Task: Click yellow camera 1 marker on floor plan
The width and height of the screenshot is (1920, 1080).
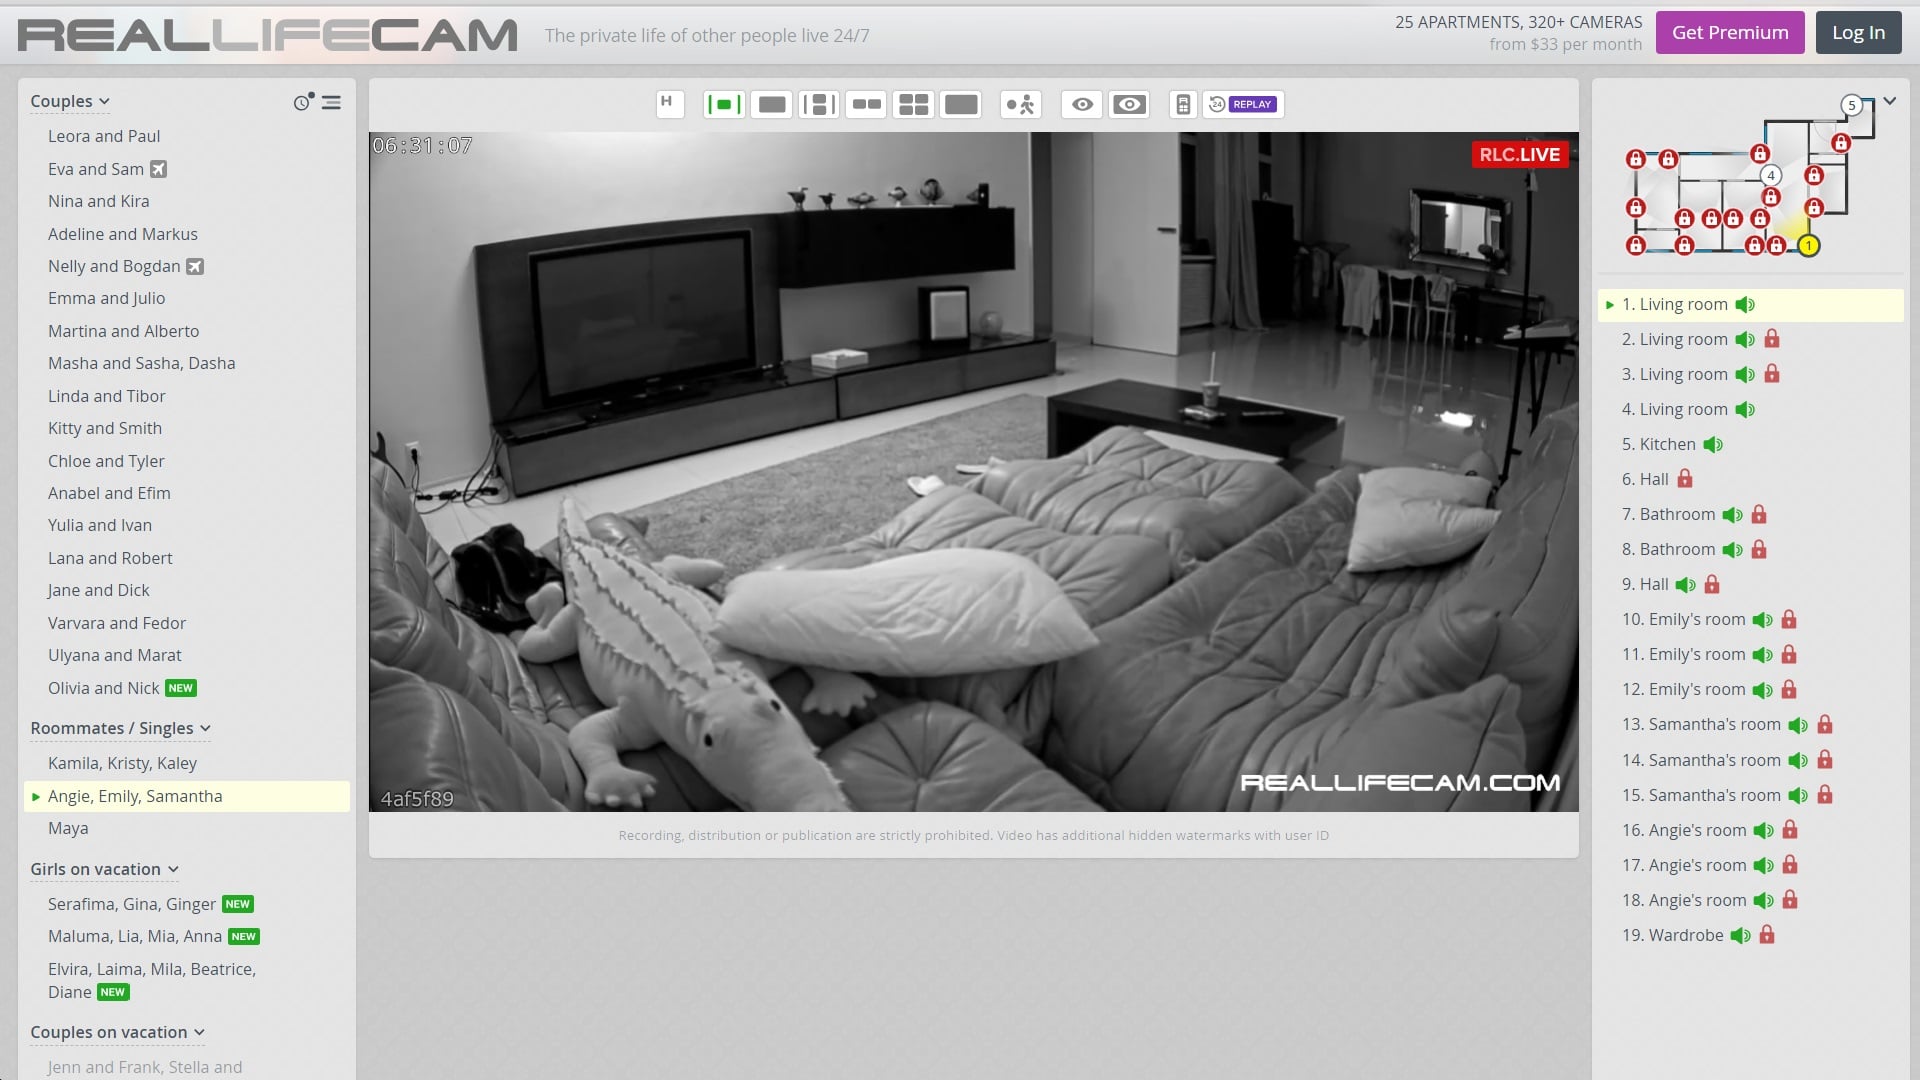Action: click(x=1808, y=246)
